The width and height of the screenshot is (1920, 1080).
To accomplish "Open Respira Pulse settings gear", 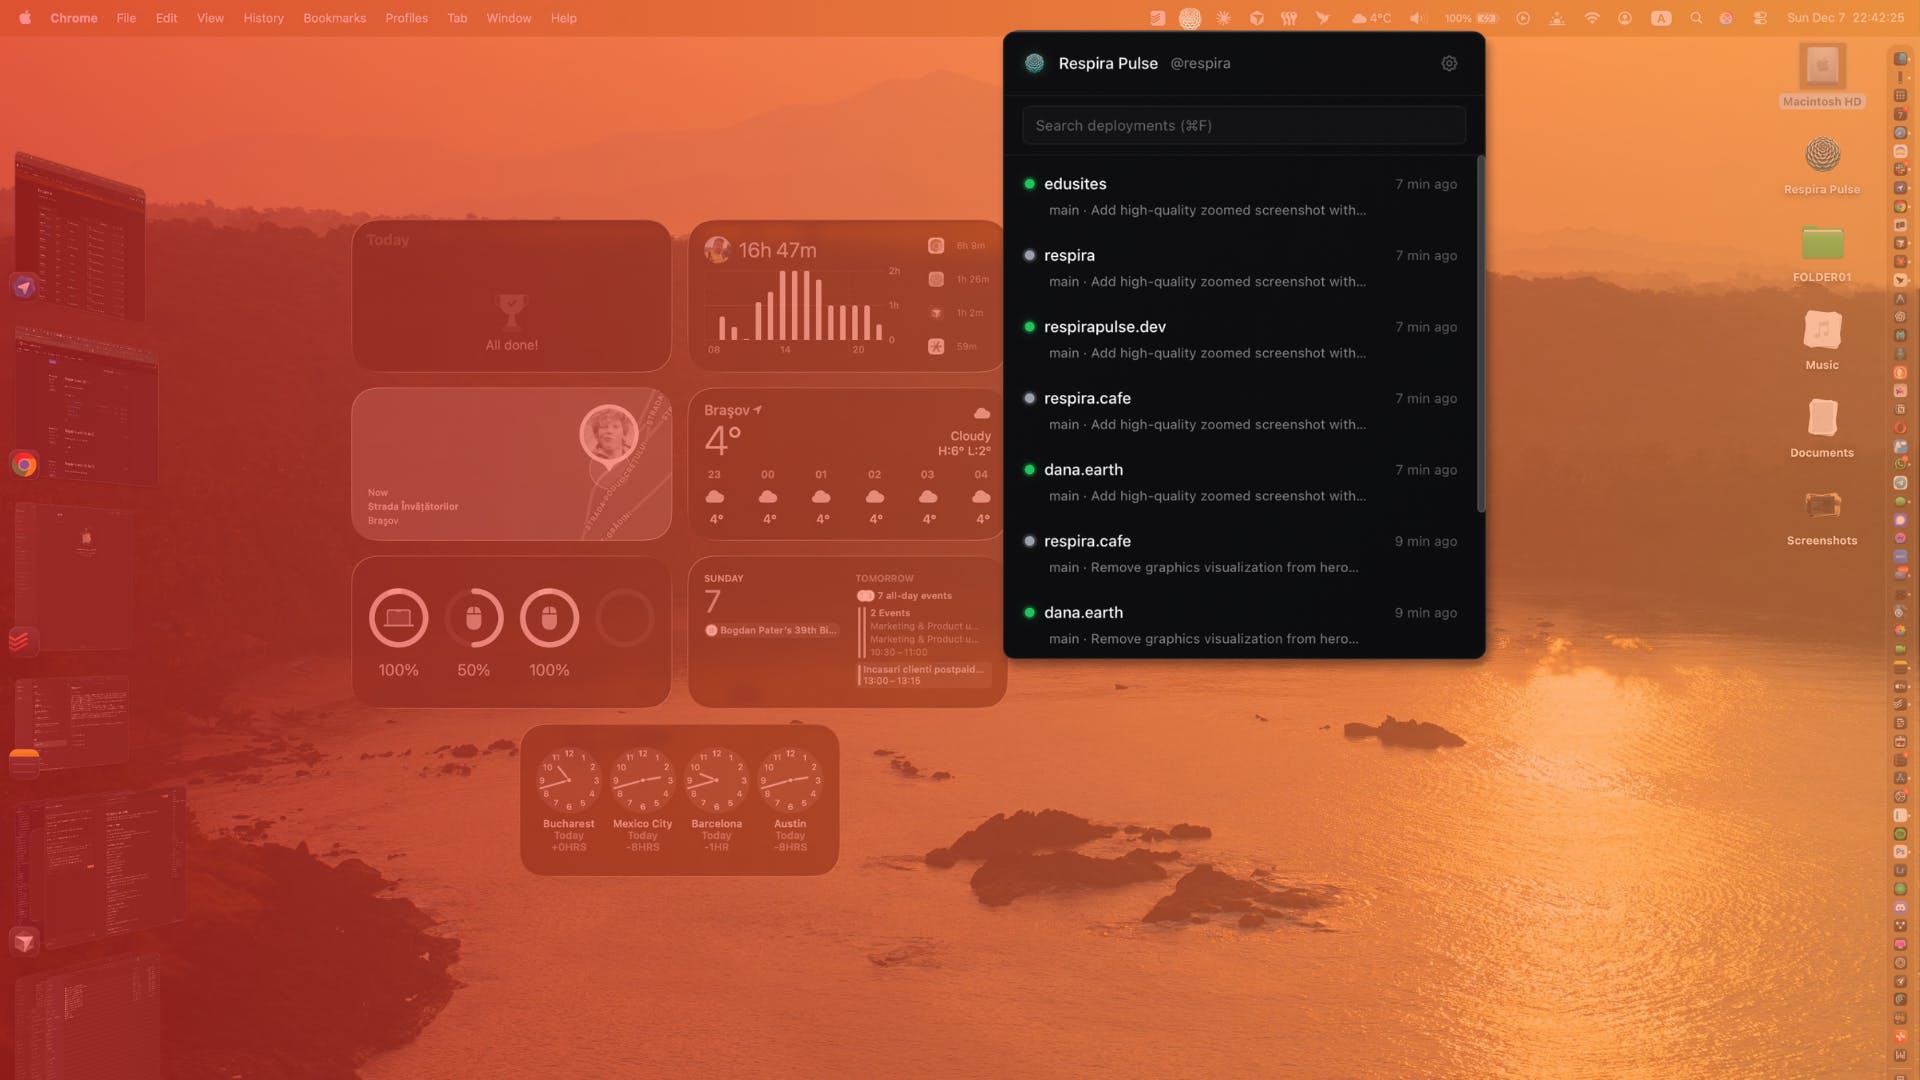I will click(x=1449, y=63).
